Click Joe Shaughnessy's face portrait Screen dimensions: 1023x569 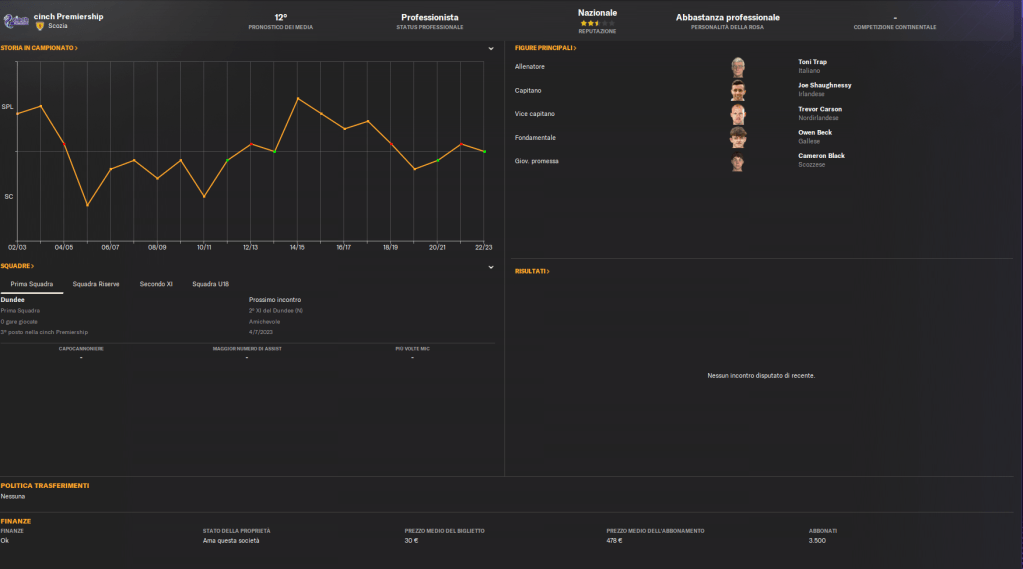738,90
